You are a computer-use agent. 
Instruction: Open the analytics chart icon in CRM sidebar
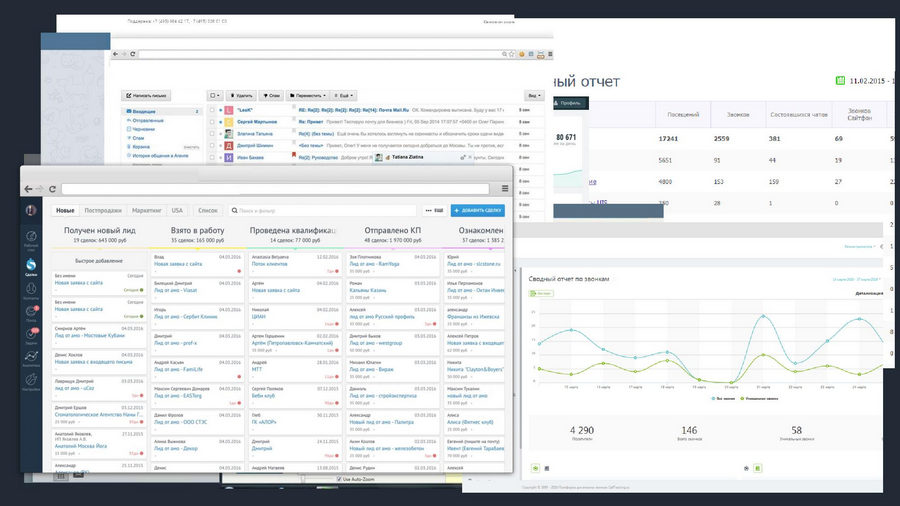[31, 356]
